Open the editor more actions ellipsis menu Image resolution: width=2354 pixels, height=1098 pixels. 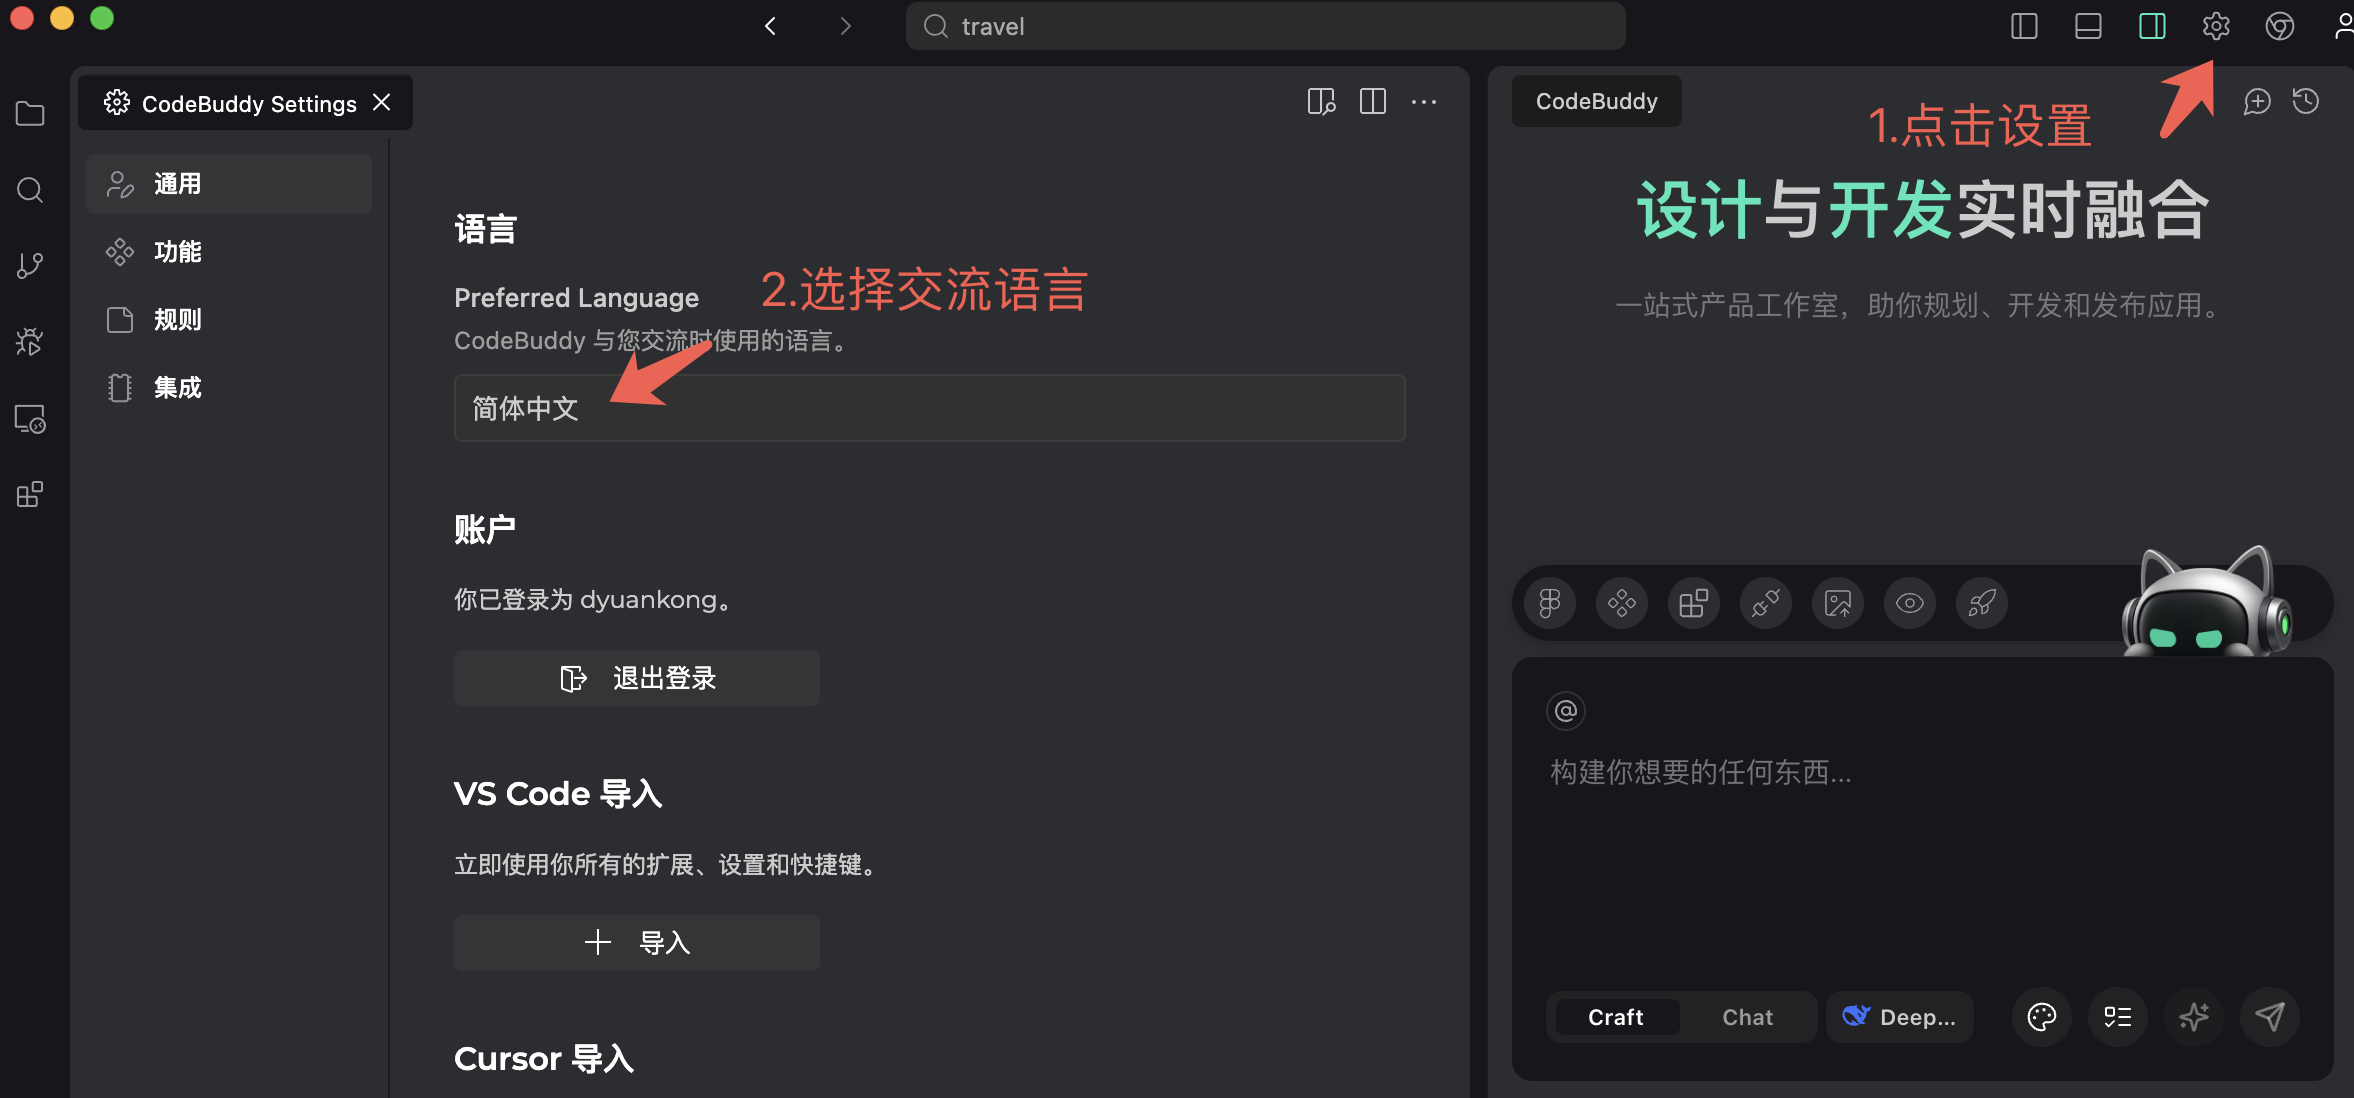pyautogui.click(x=1424, y=102)
